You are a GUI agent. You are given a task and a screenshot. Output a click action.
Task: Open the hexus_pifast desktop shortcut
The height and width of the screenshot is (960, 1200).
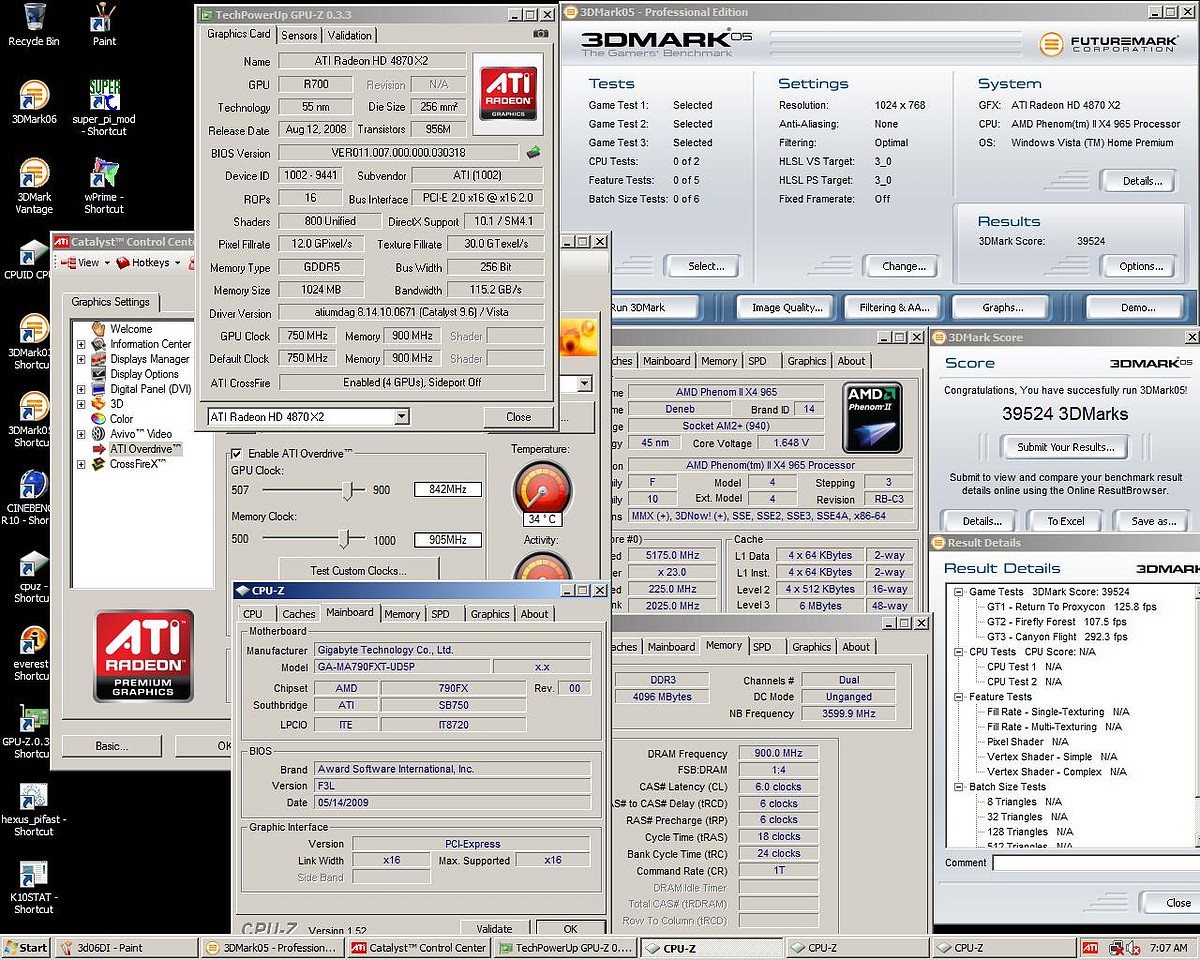[33, 810]
